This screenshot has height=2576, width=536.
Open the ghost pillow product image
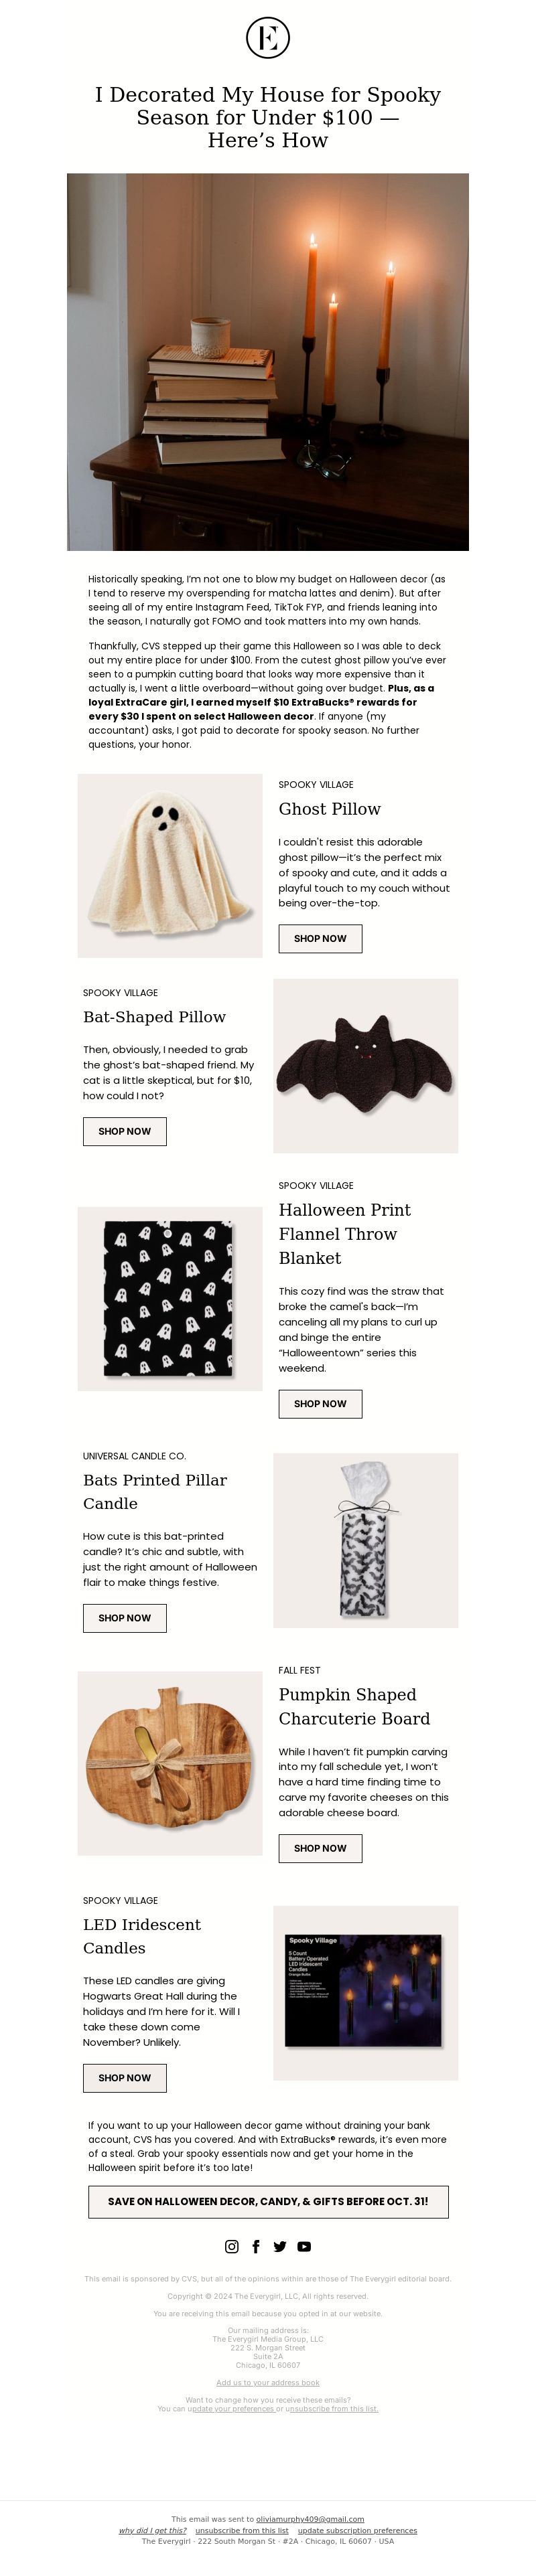(170, 865)
